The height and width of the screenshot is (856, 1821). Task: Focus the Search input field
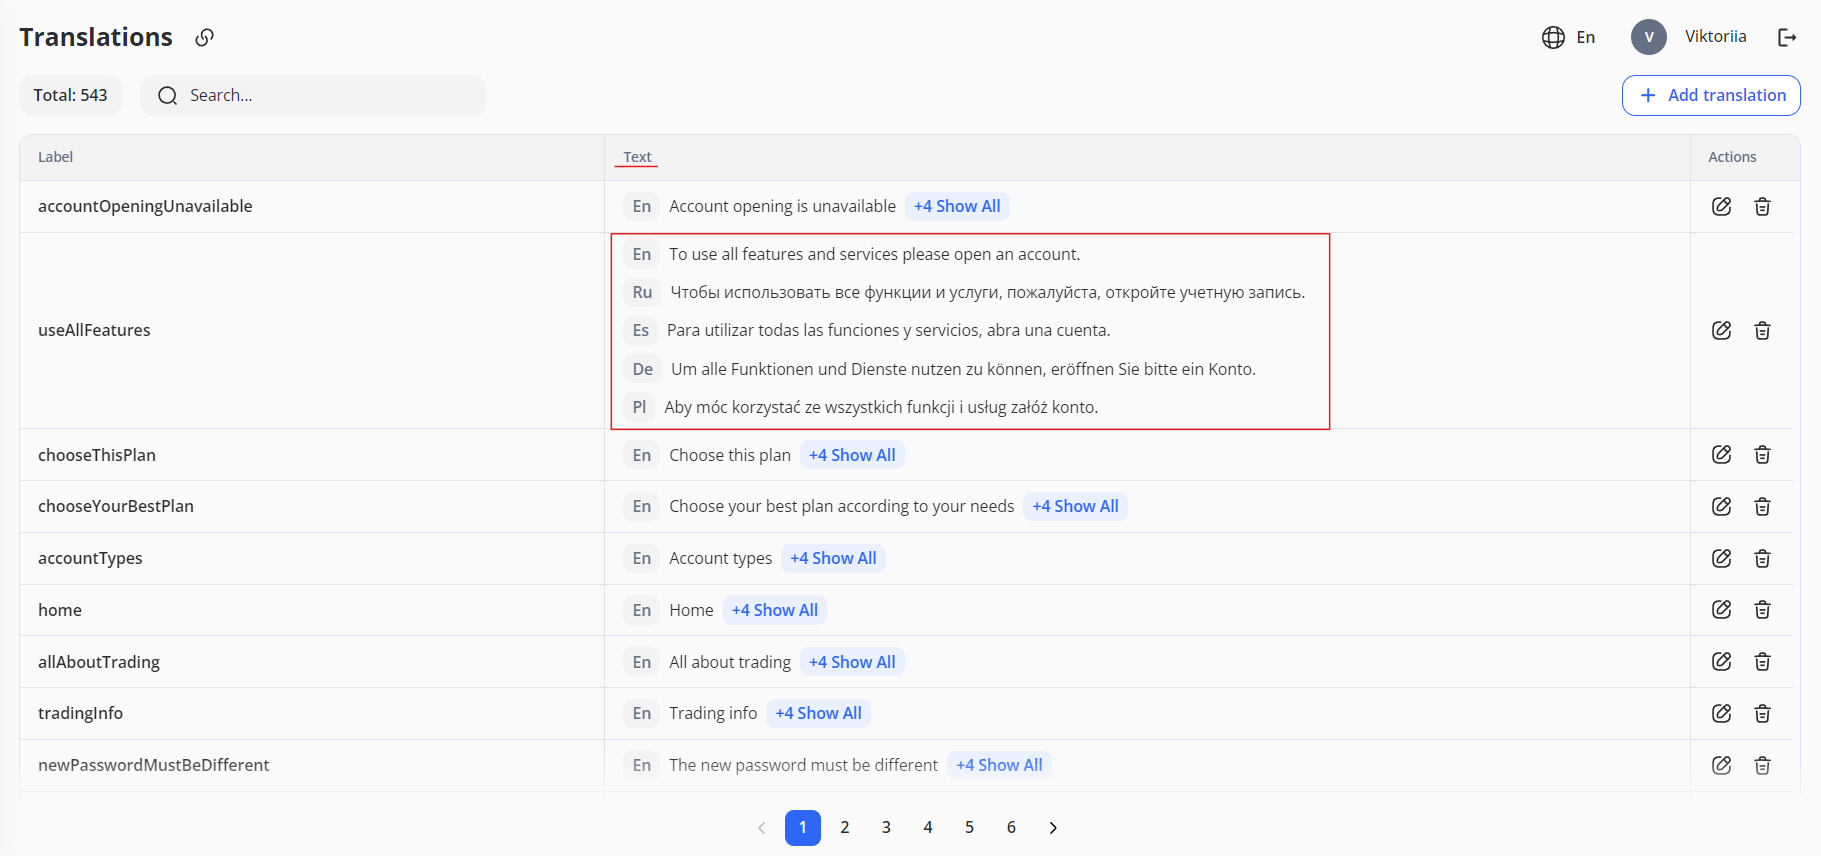313,95
